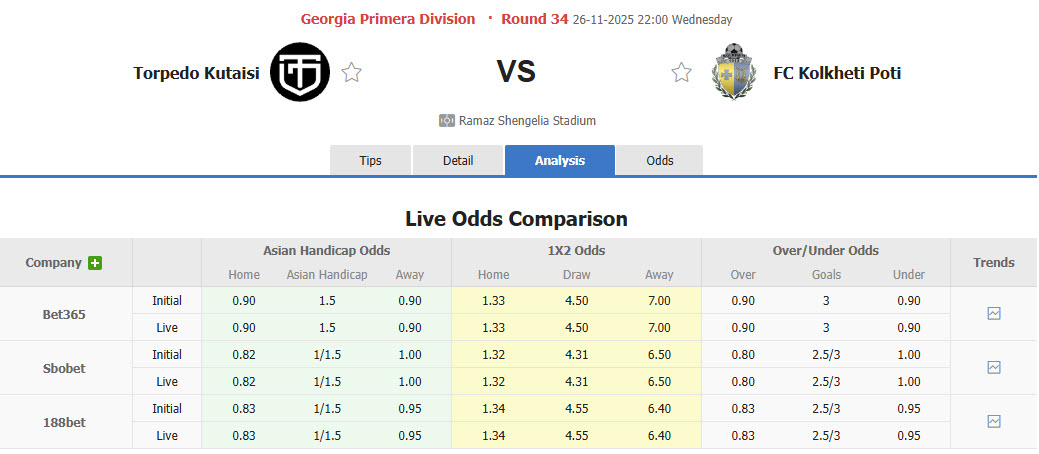Open the Sbobet odds trend chart icon

click(x=994, y=367)
